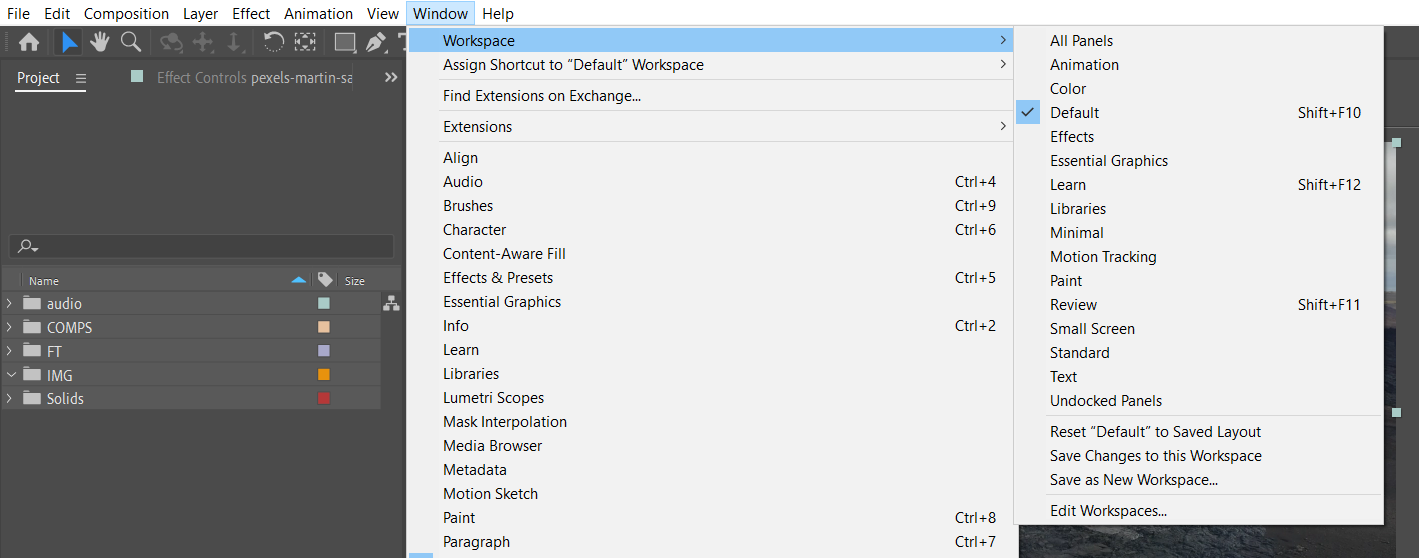Screen dimensions: 1419x558
Task: Toggle the Audio panel on
Action: coord(463,182)
